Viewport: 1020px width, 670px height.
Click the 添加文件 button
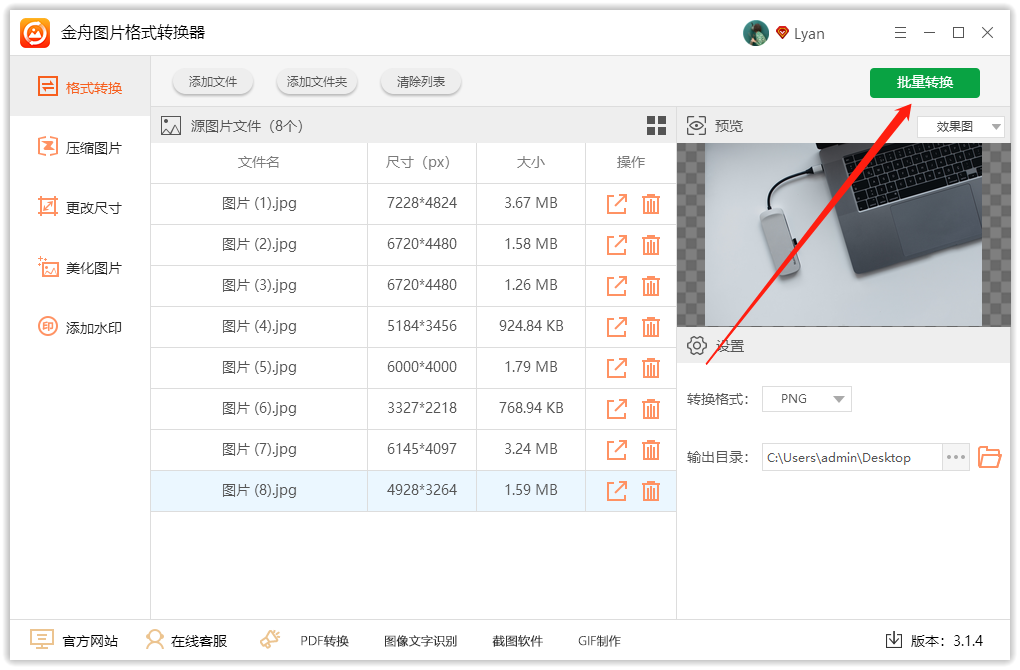click(213, 82)
